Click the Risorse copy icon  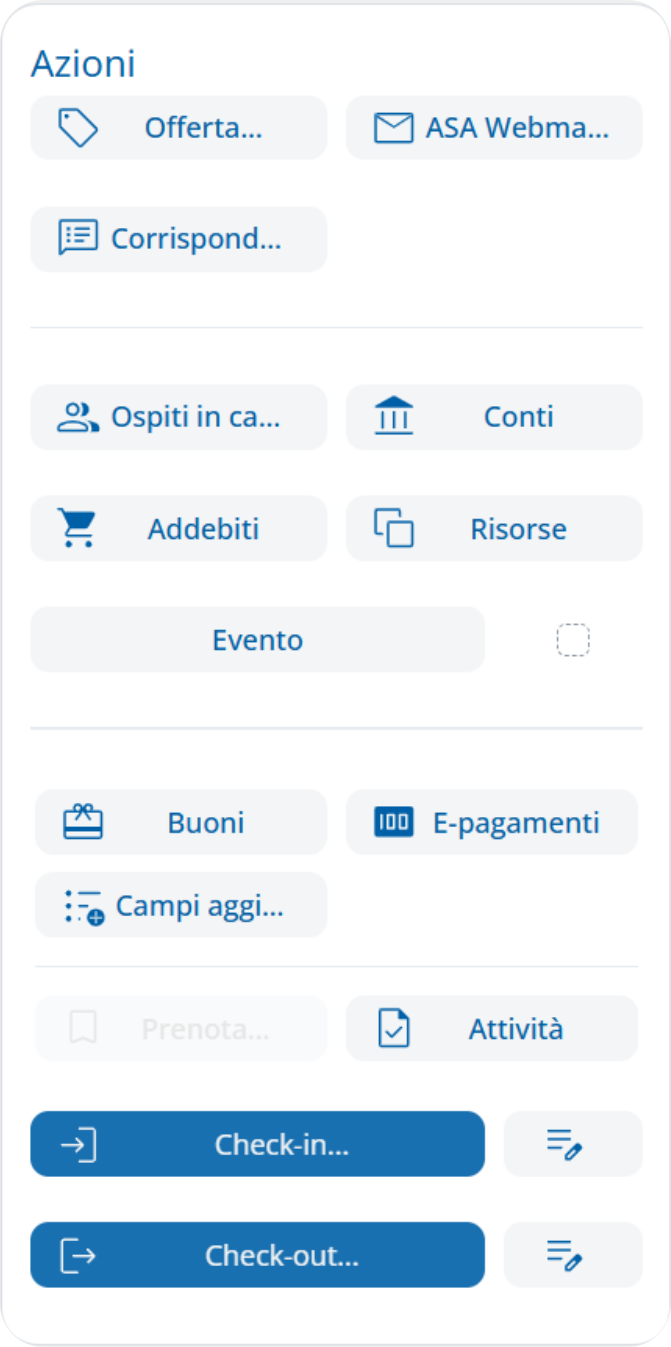tap(393, 528)
